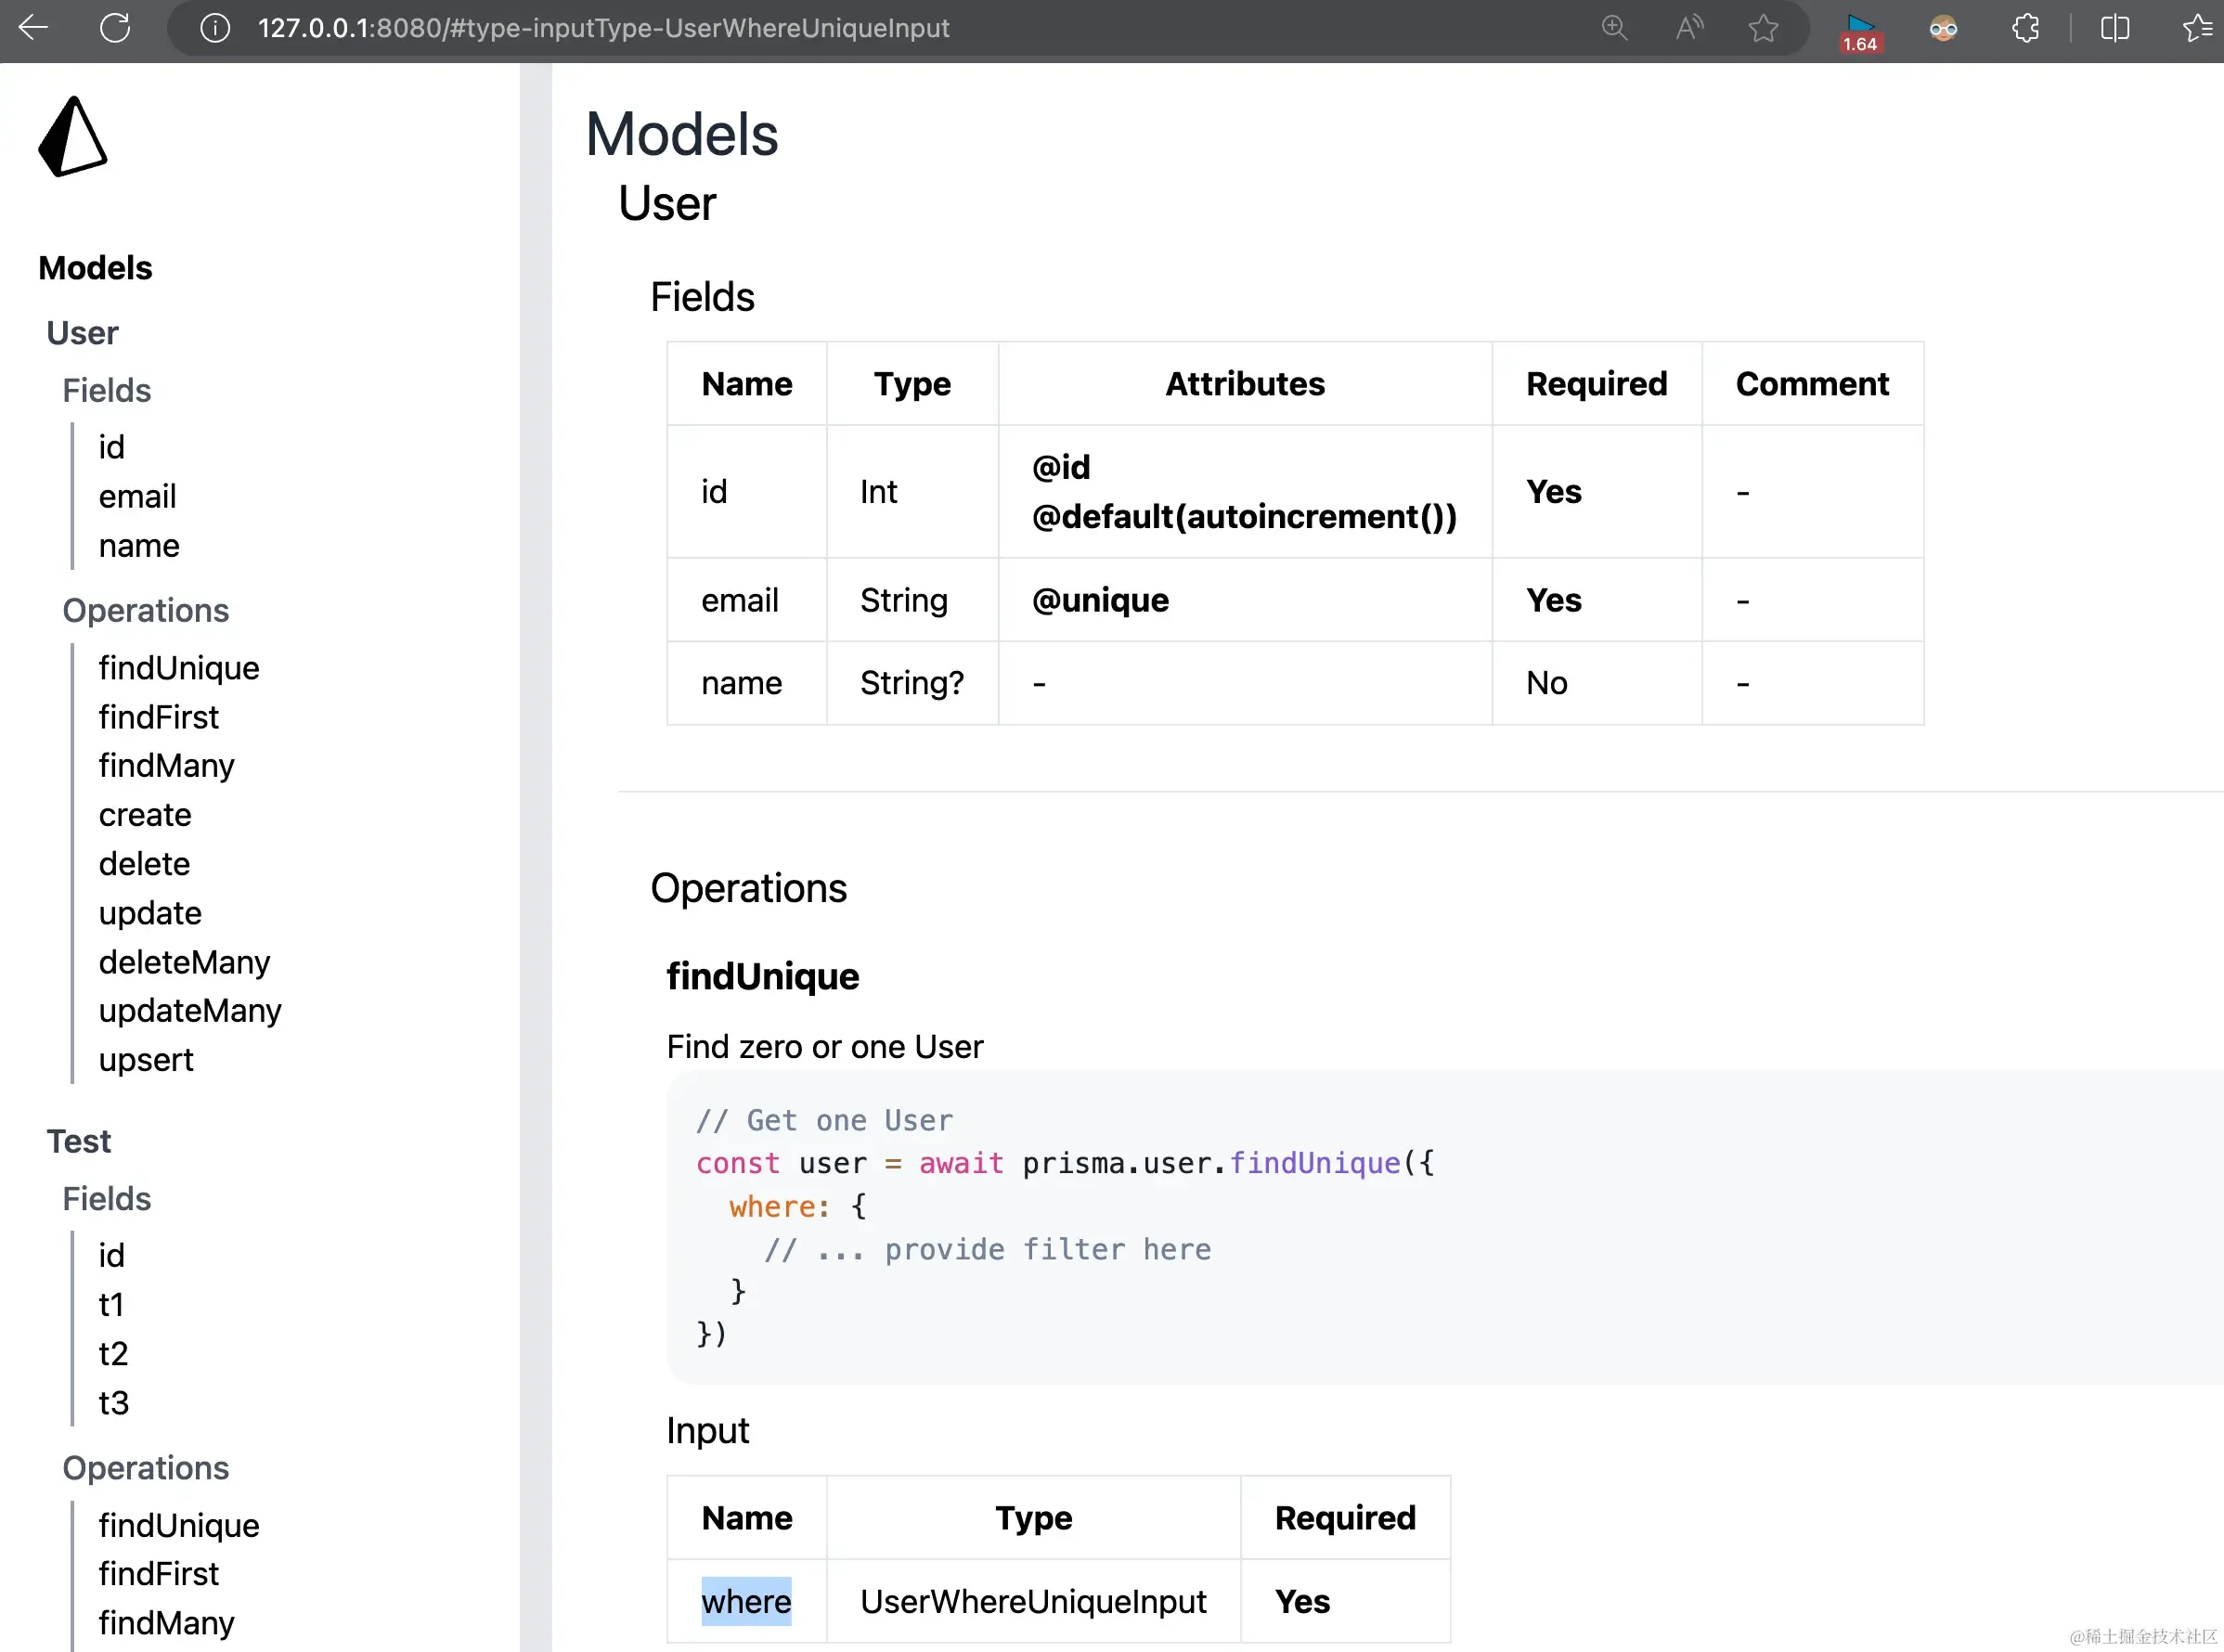Open deleteMany in the sidebar

click(x=184, y=961)
